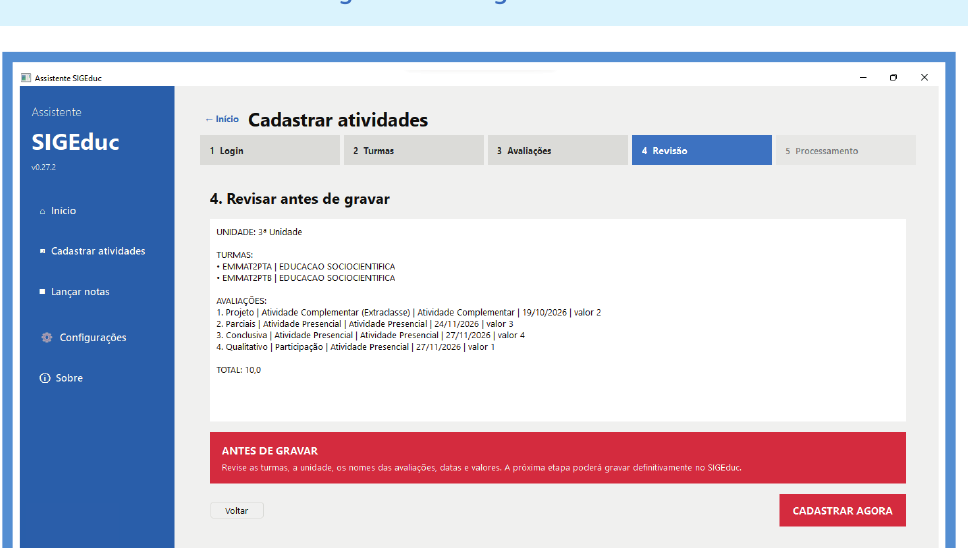Image resolution: width=968 pixels, height=548 pixels.
Task: Click the info icon beside Sobre
Action: [44, 378]
